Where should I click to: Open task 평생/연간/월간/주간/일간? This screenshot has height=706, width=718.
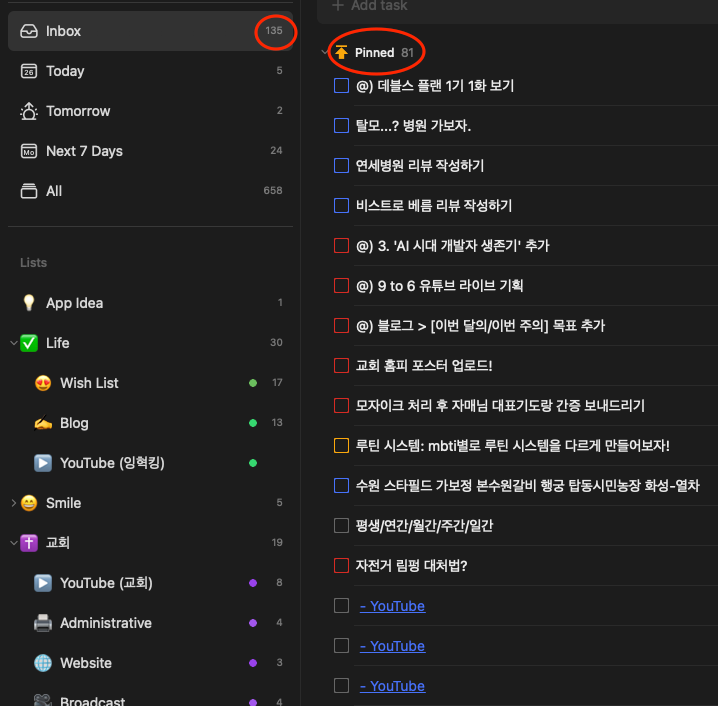point(424,526)
